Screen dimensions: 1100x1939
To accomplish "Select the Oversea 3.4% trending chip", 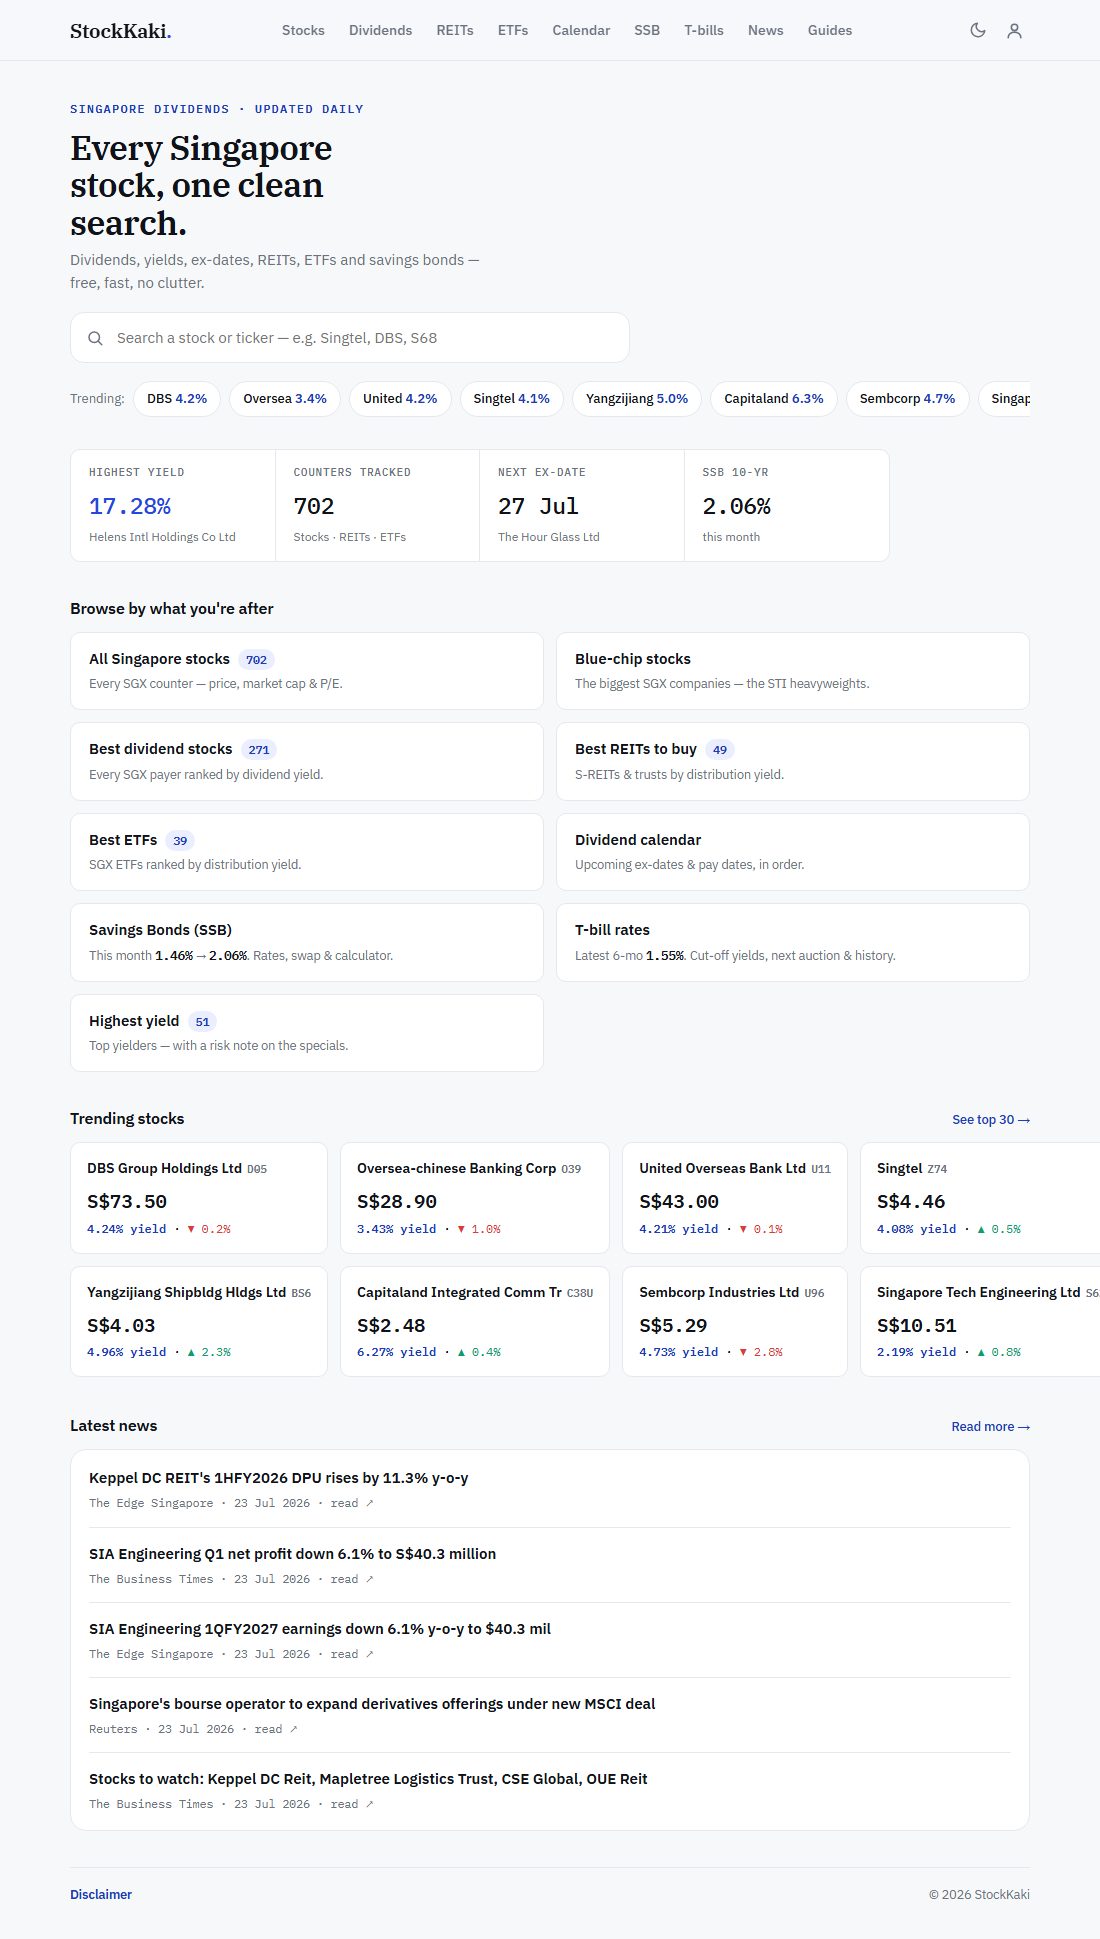I will tap(285, 398).
